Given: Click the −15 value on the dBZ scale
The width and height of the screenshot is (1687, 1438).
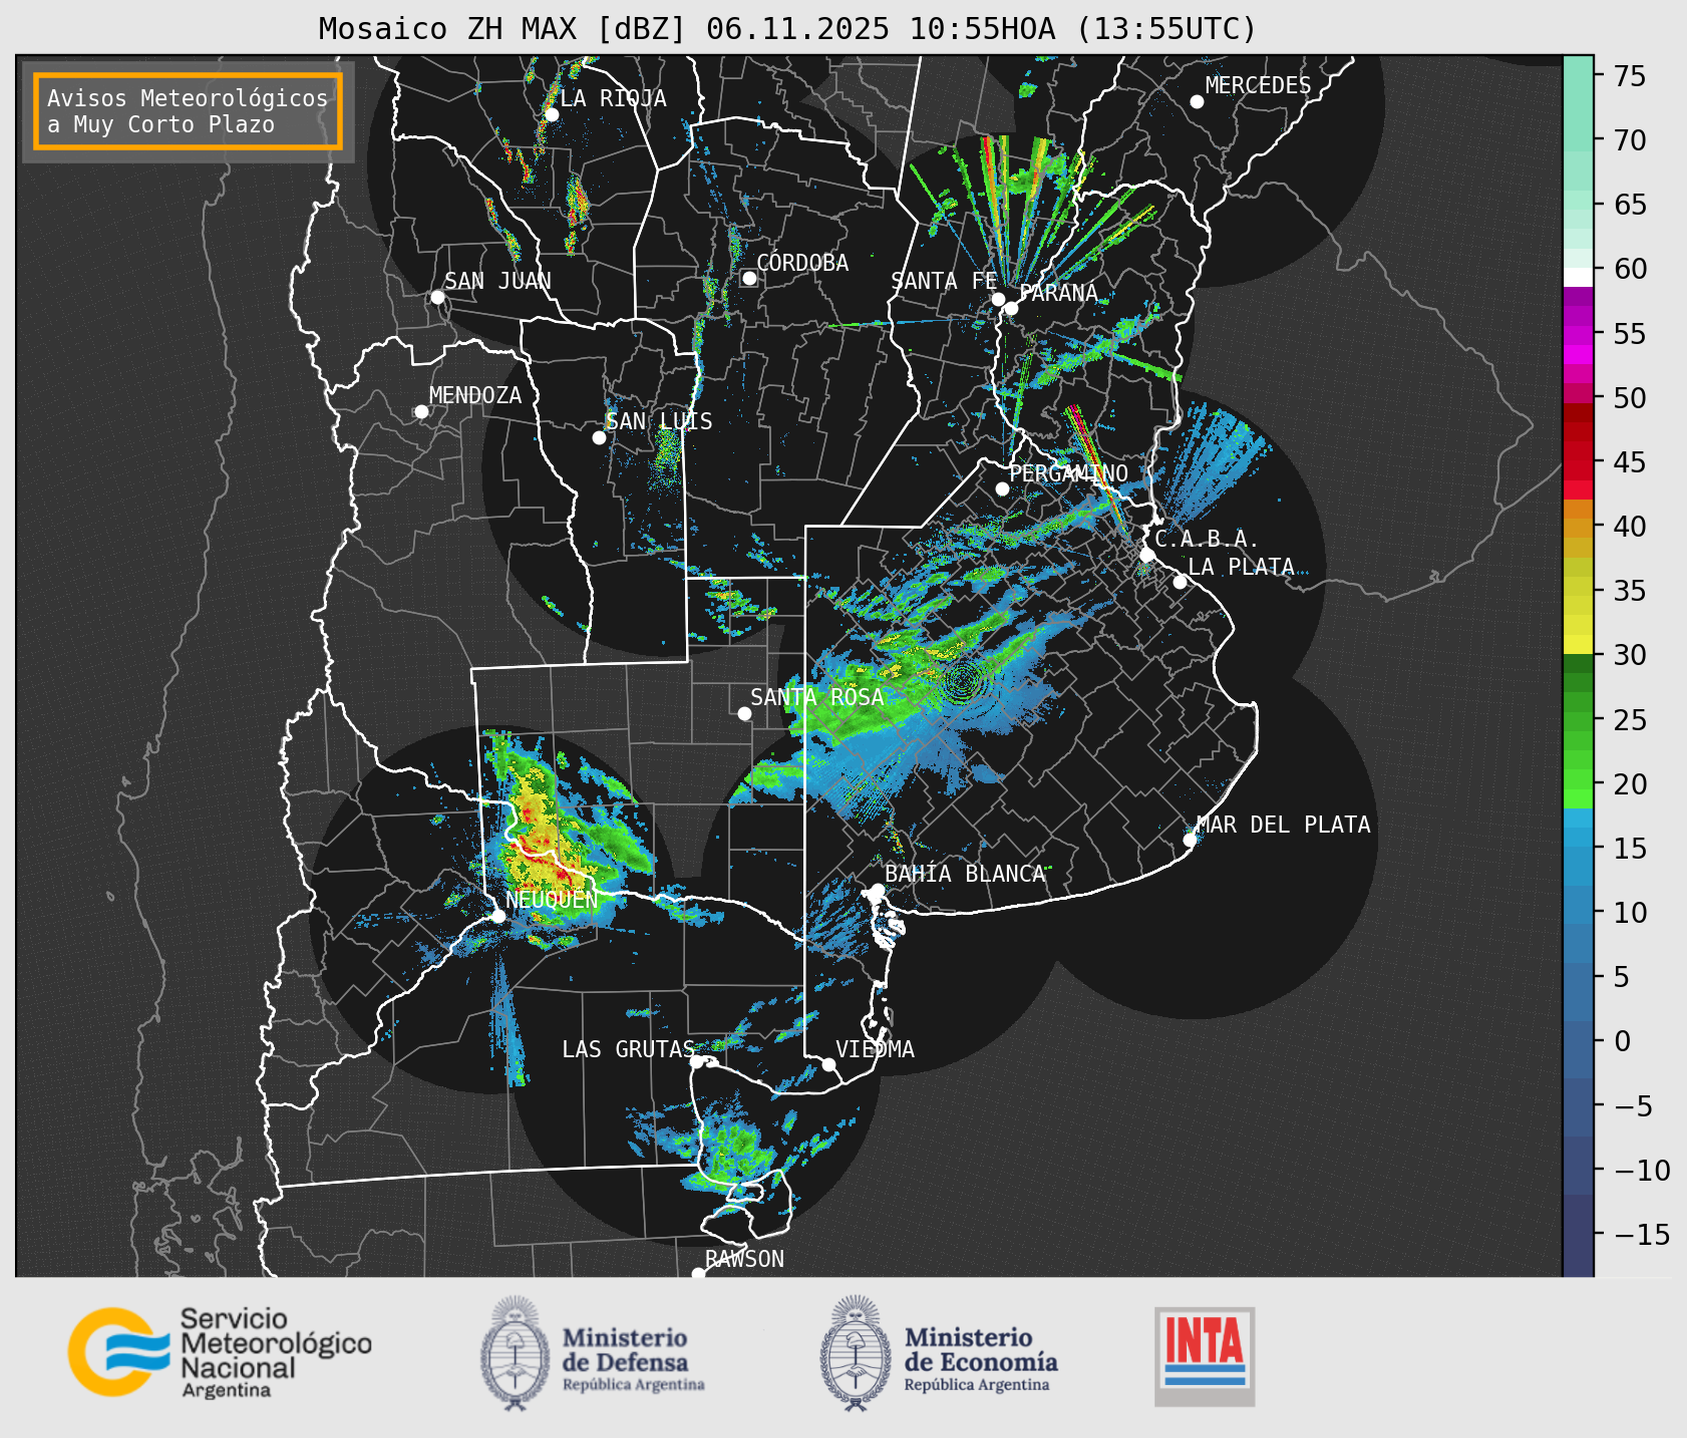Looking at the screenshot, I should click(1641, 1234).
